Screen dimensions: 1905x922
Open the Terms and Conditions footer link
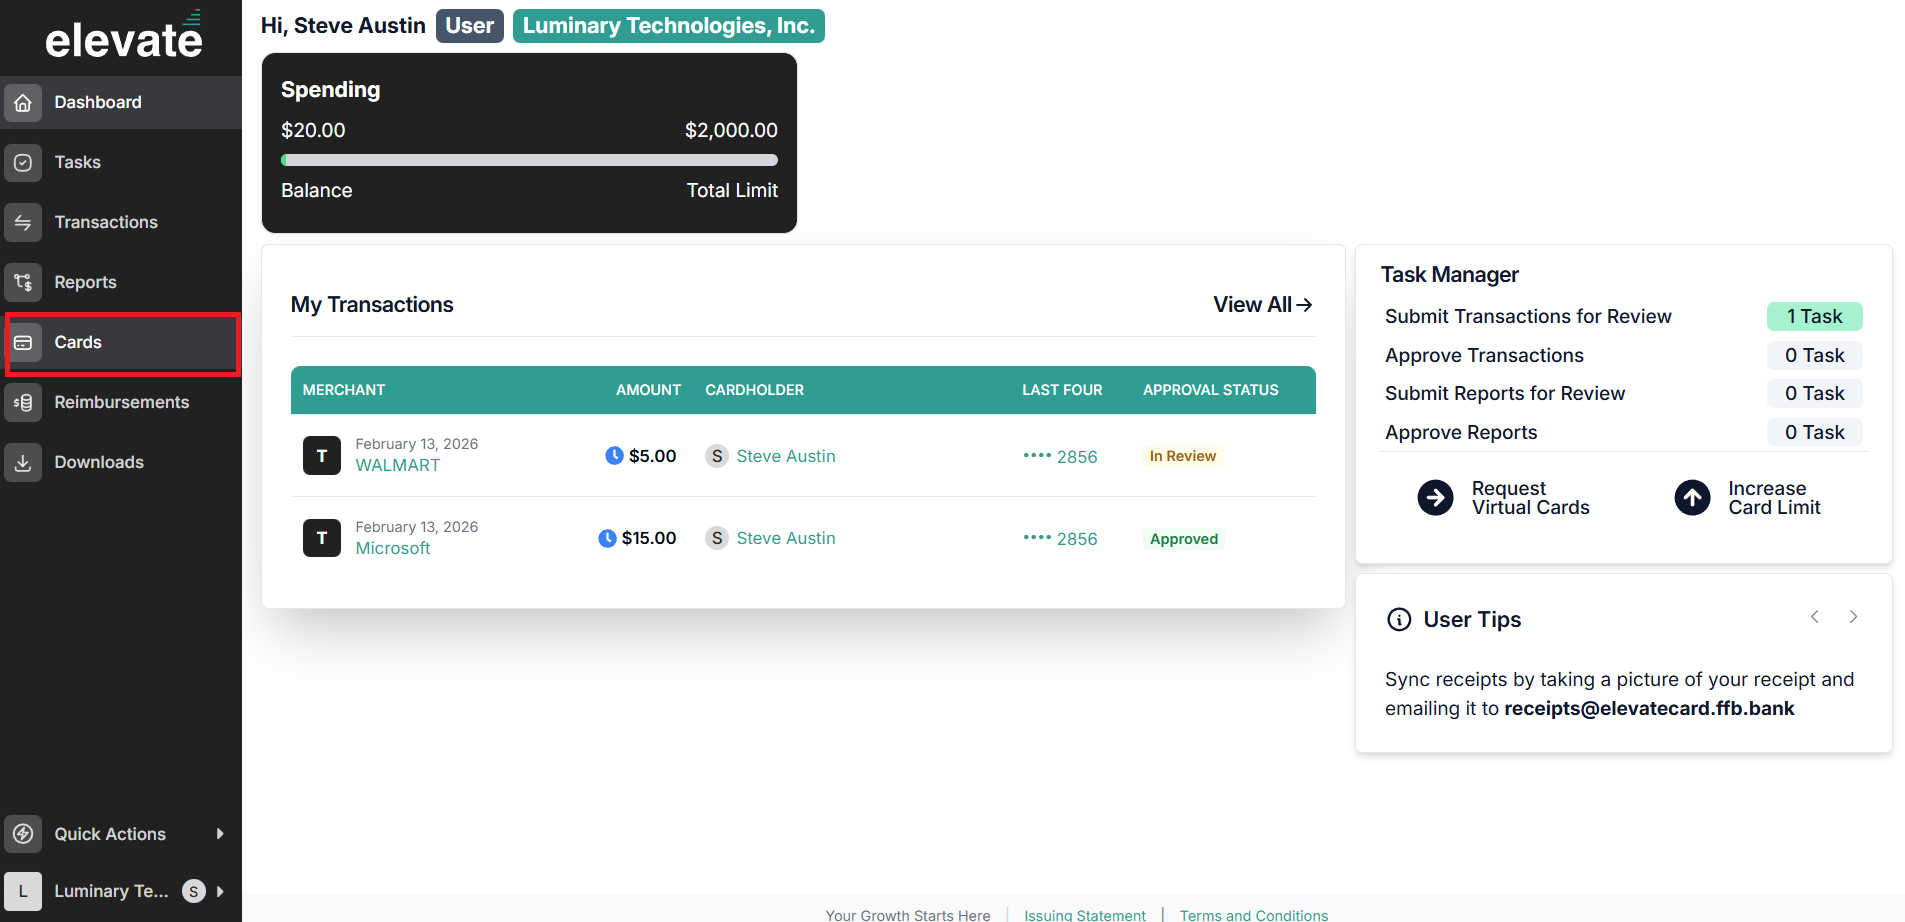1253,915
